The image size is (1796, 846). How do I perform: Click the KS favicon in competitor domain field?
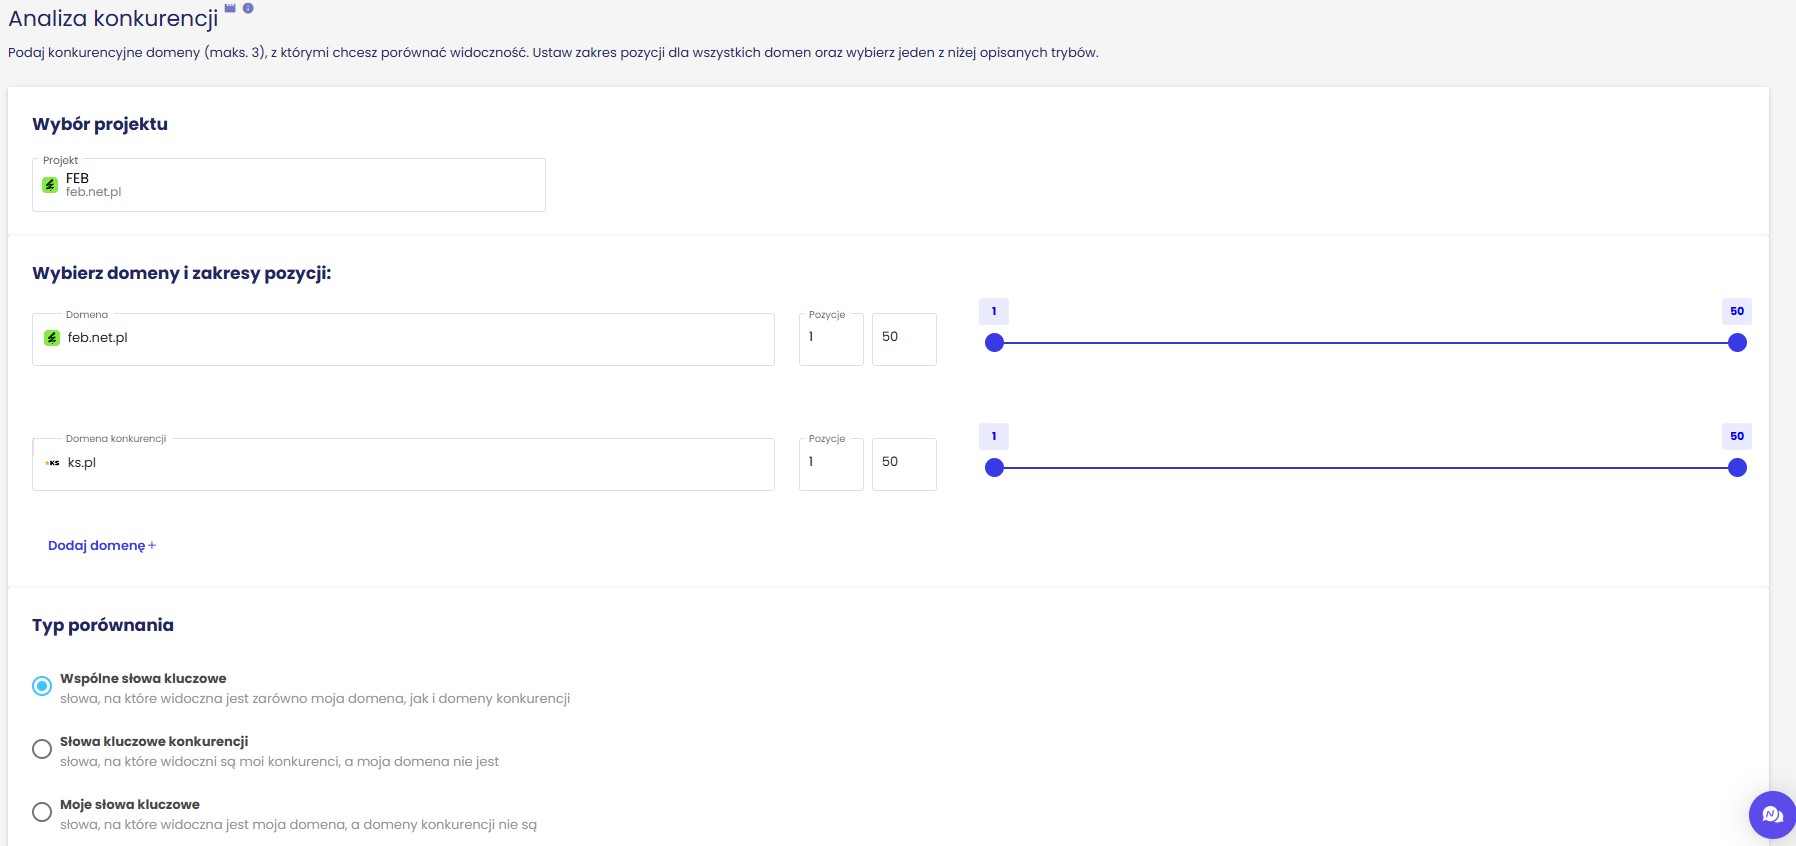(x=52, y=463)
